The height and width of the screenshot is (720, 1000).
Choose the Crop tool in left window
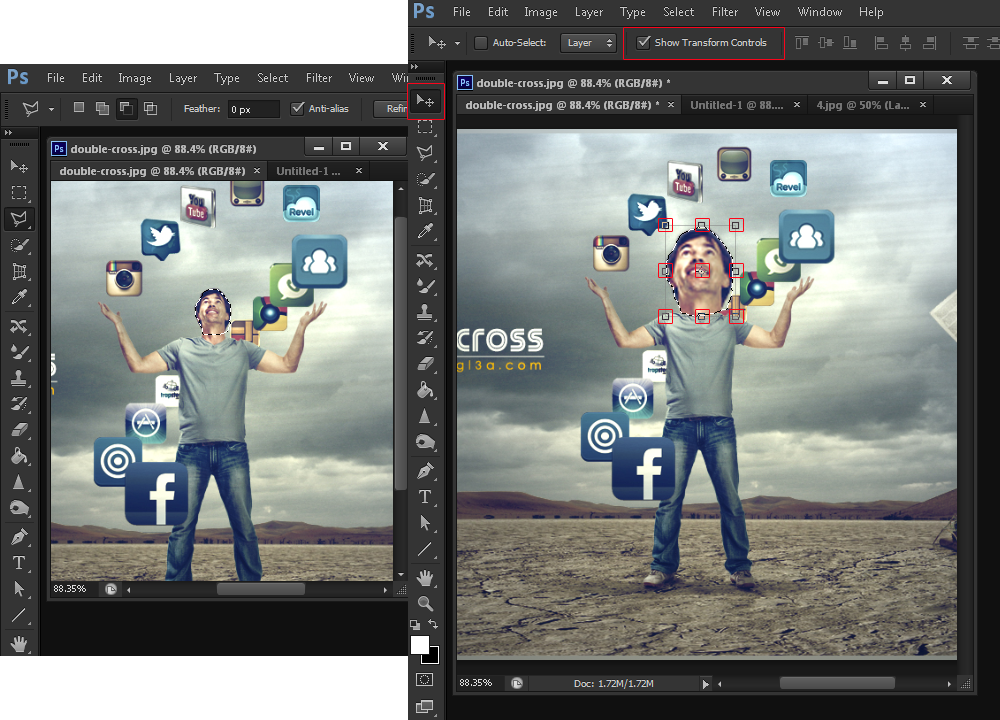19,272
